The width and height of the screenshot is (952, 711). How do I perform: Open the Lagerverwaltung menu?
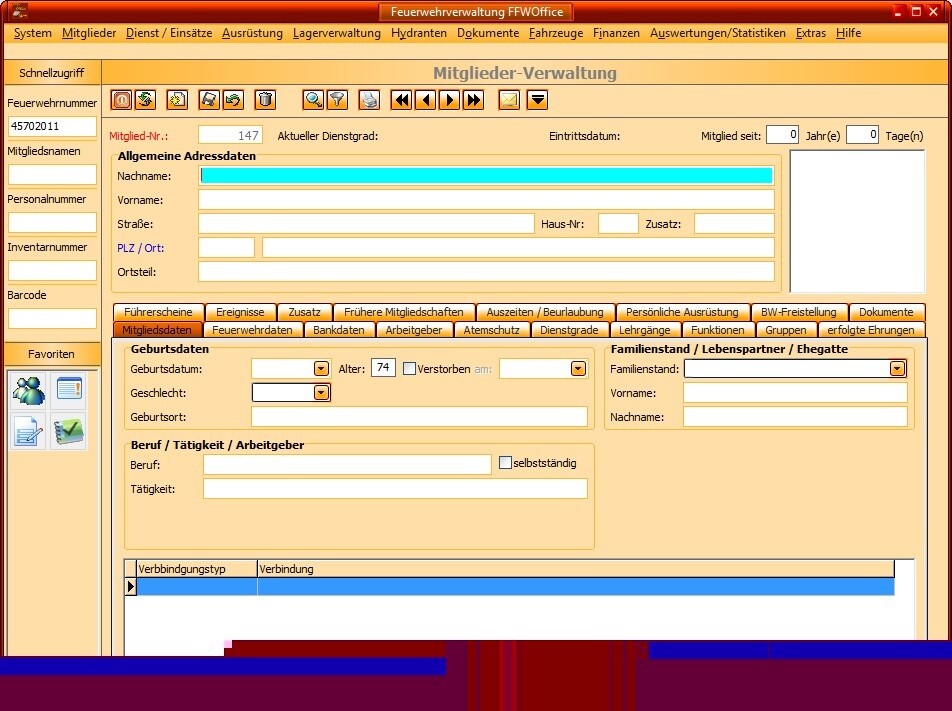coord(336,33)
